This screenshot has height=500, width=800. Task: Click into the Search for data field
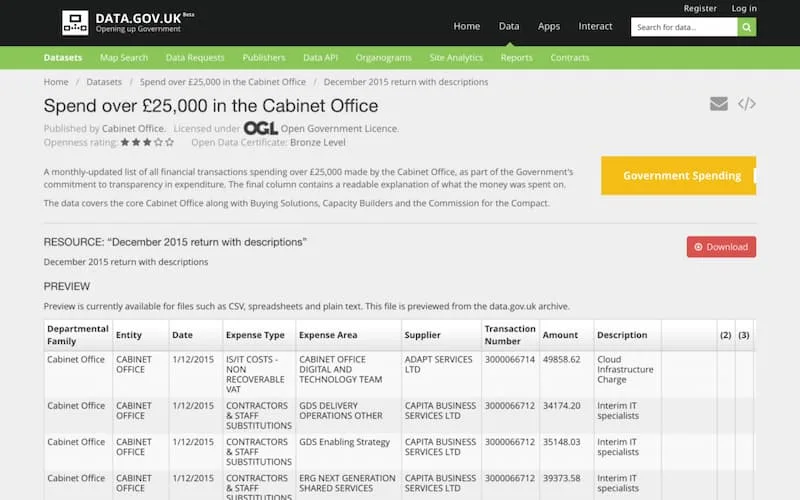(684, 27)
